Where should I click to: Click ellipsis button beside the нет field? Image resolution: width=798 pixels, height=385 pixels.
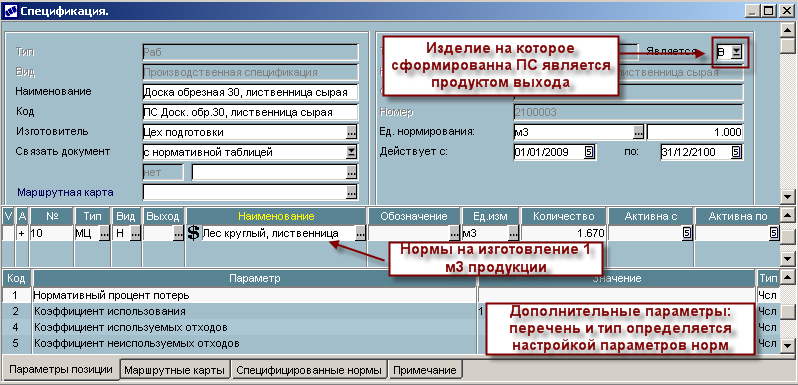(x=352, y=173)
